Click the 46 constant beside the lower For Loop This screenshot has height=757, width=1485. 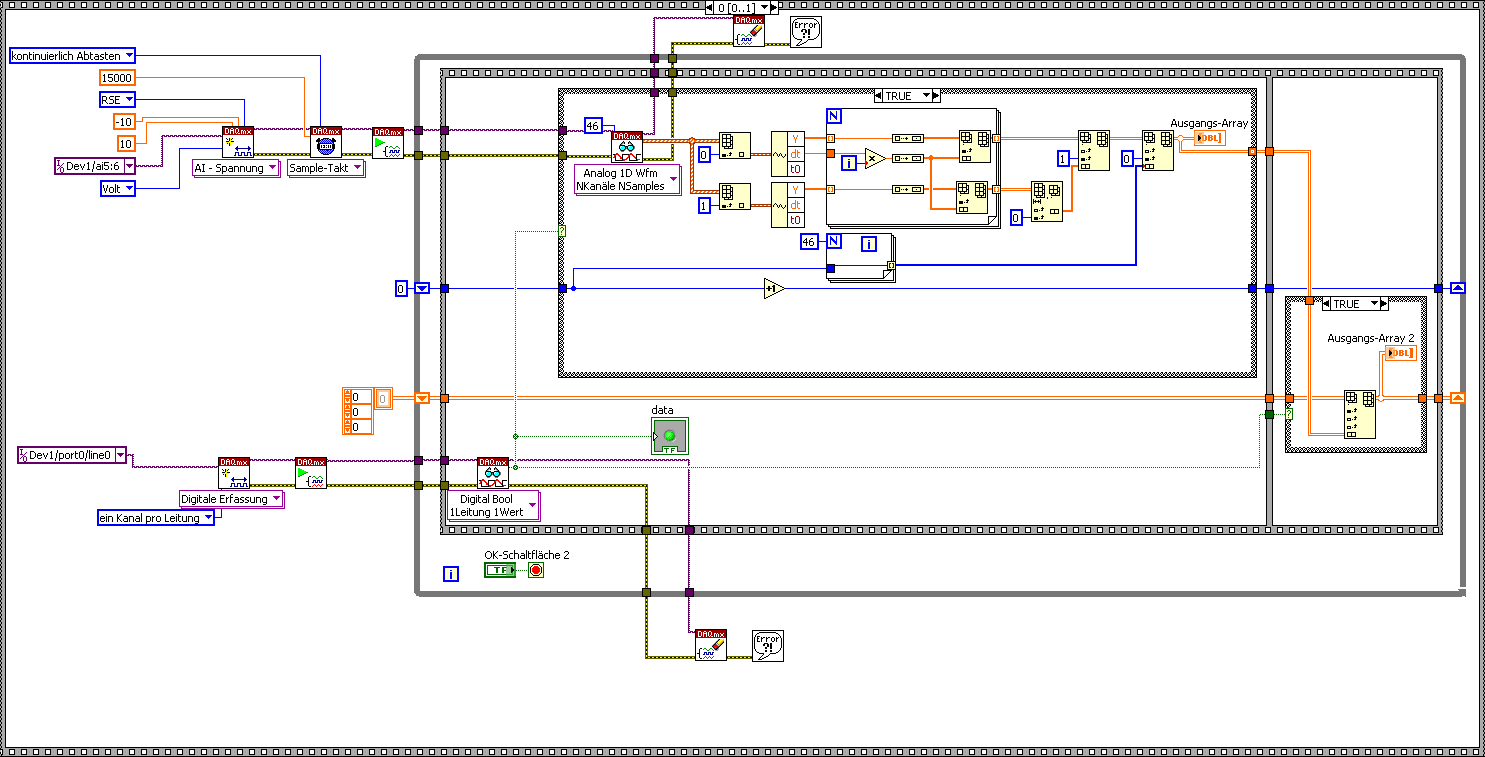pos(810,242)
